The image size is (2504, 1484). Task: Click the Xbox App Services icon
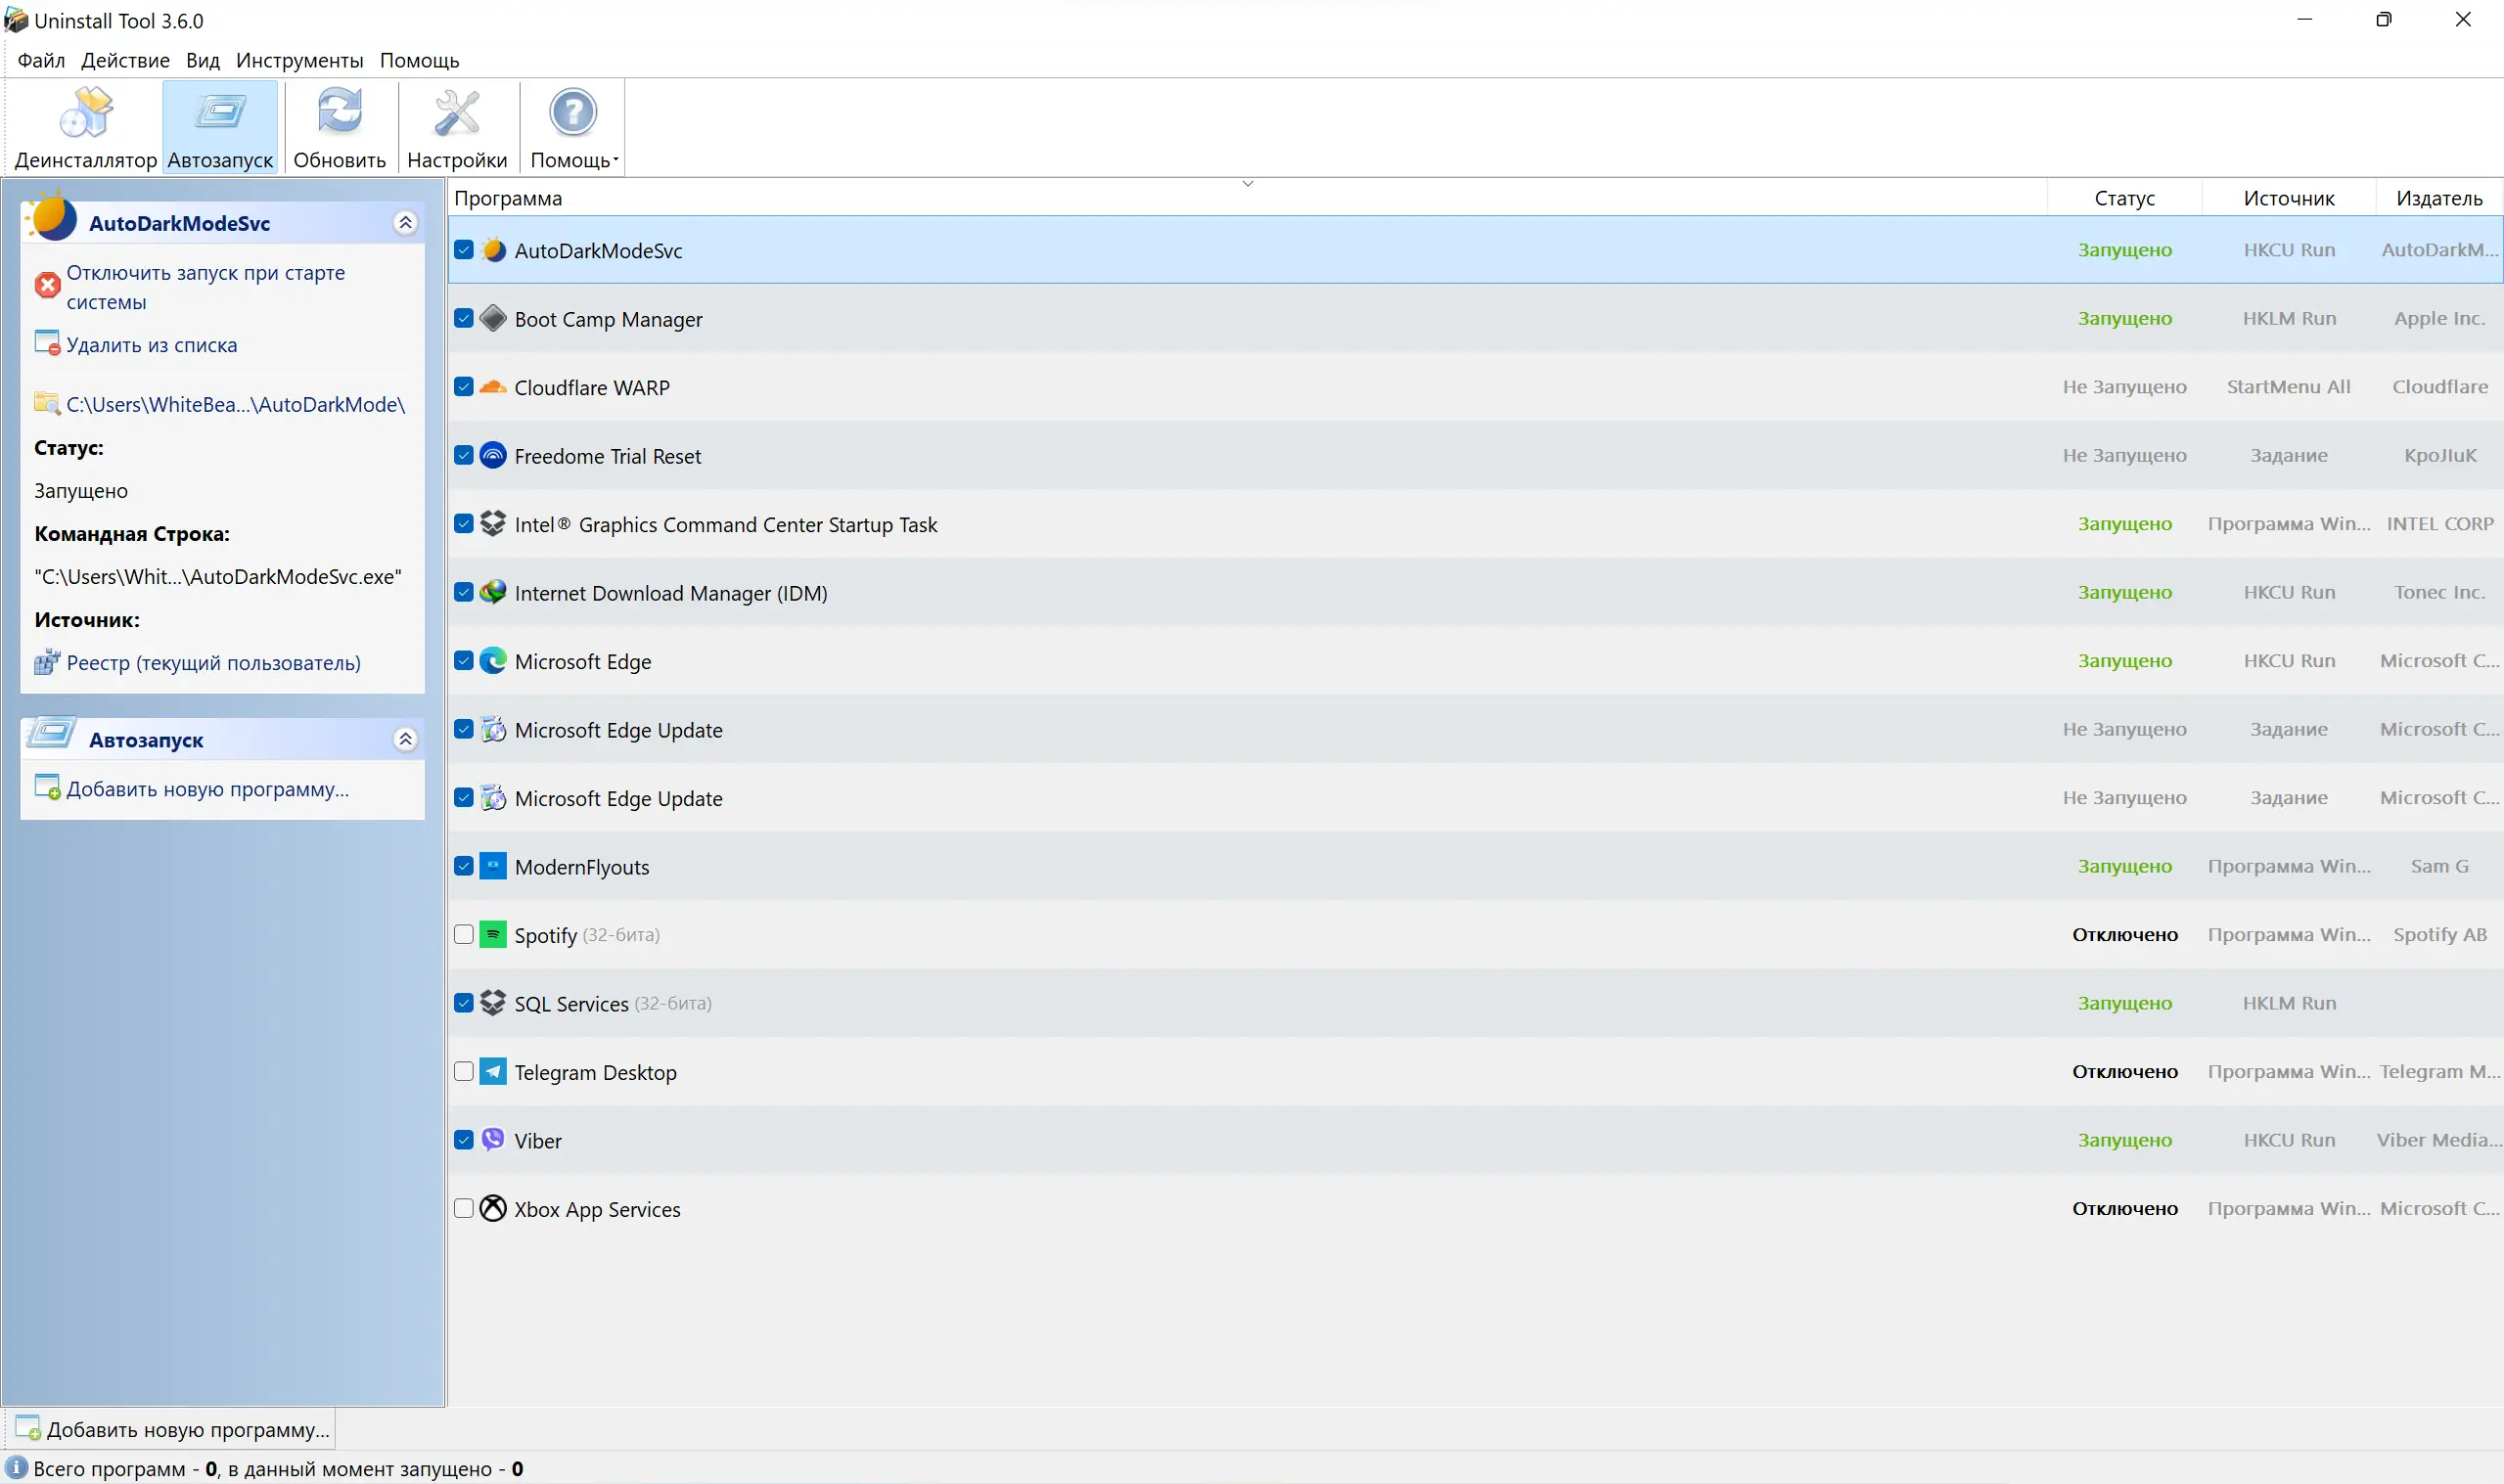[x=493, y=1208]
